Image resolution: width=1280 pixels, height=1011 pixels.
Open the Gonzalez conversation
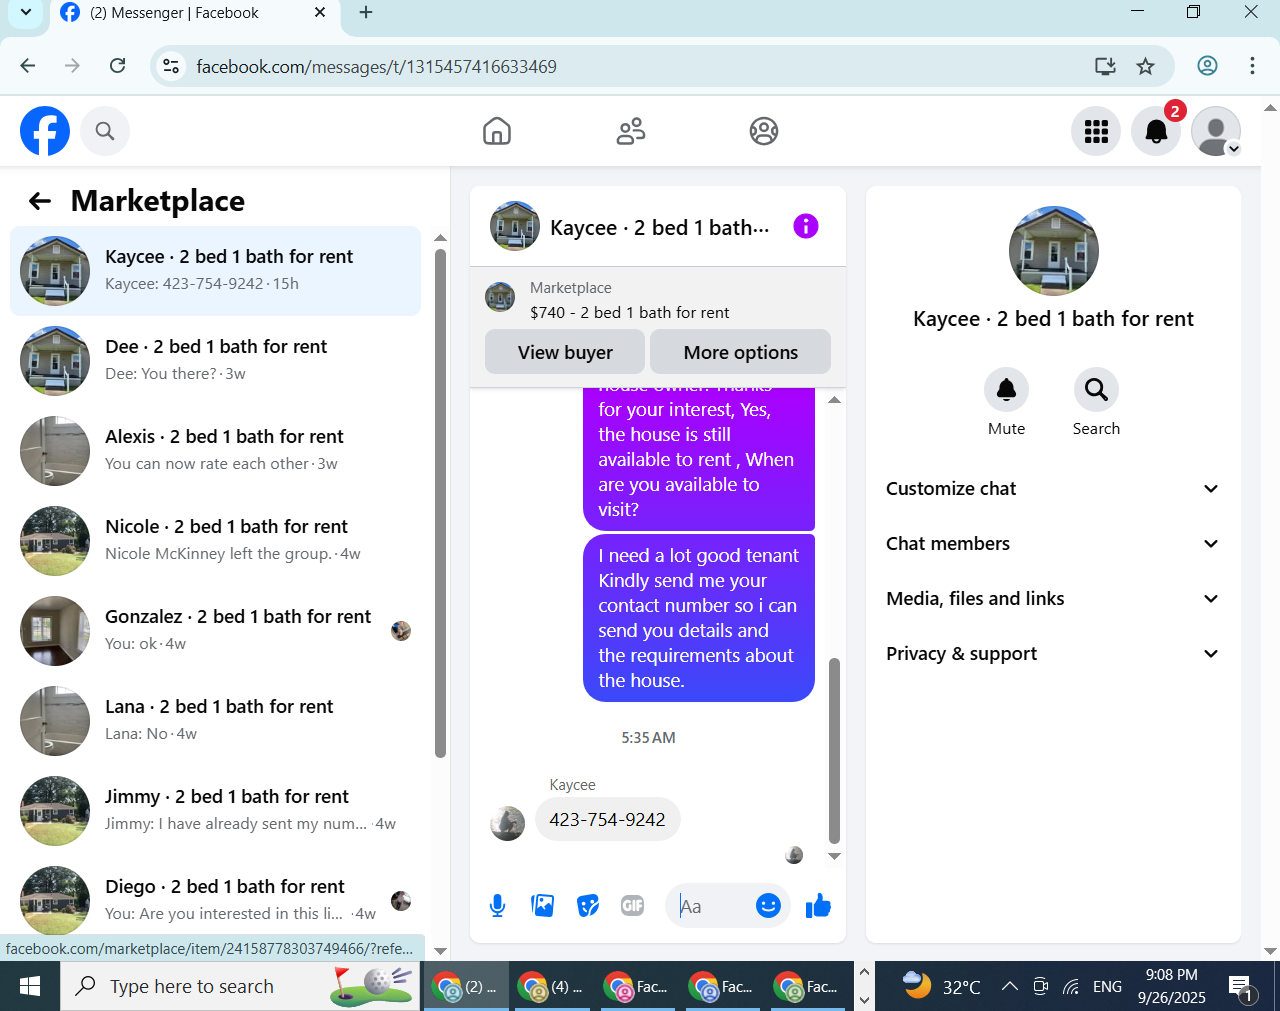point(215,631)
